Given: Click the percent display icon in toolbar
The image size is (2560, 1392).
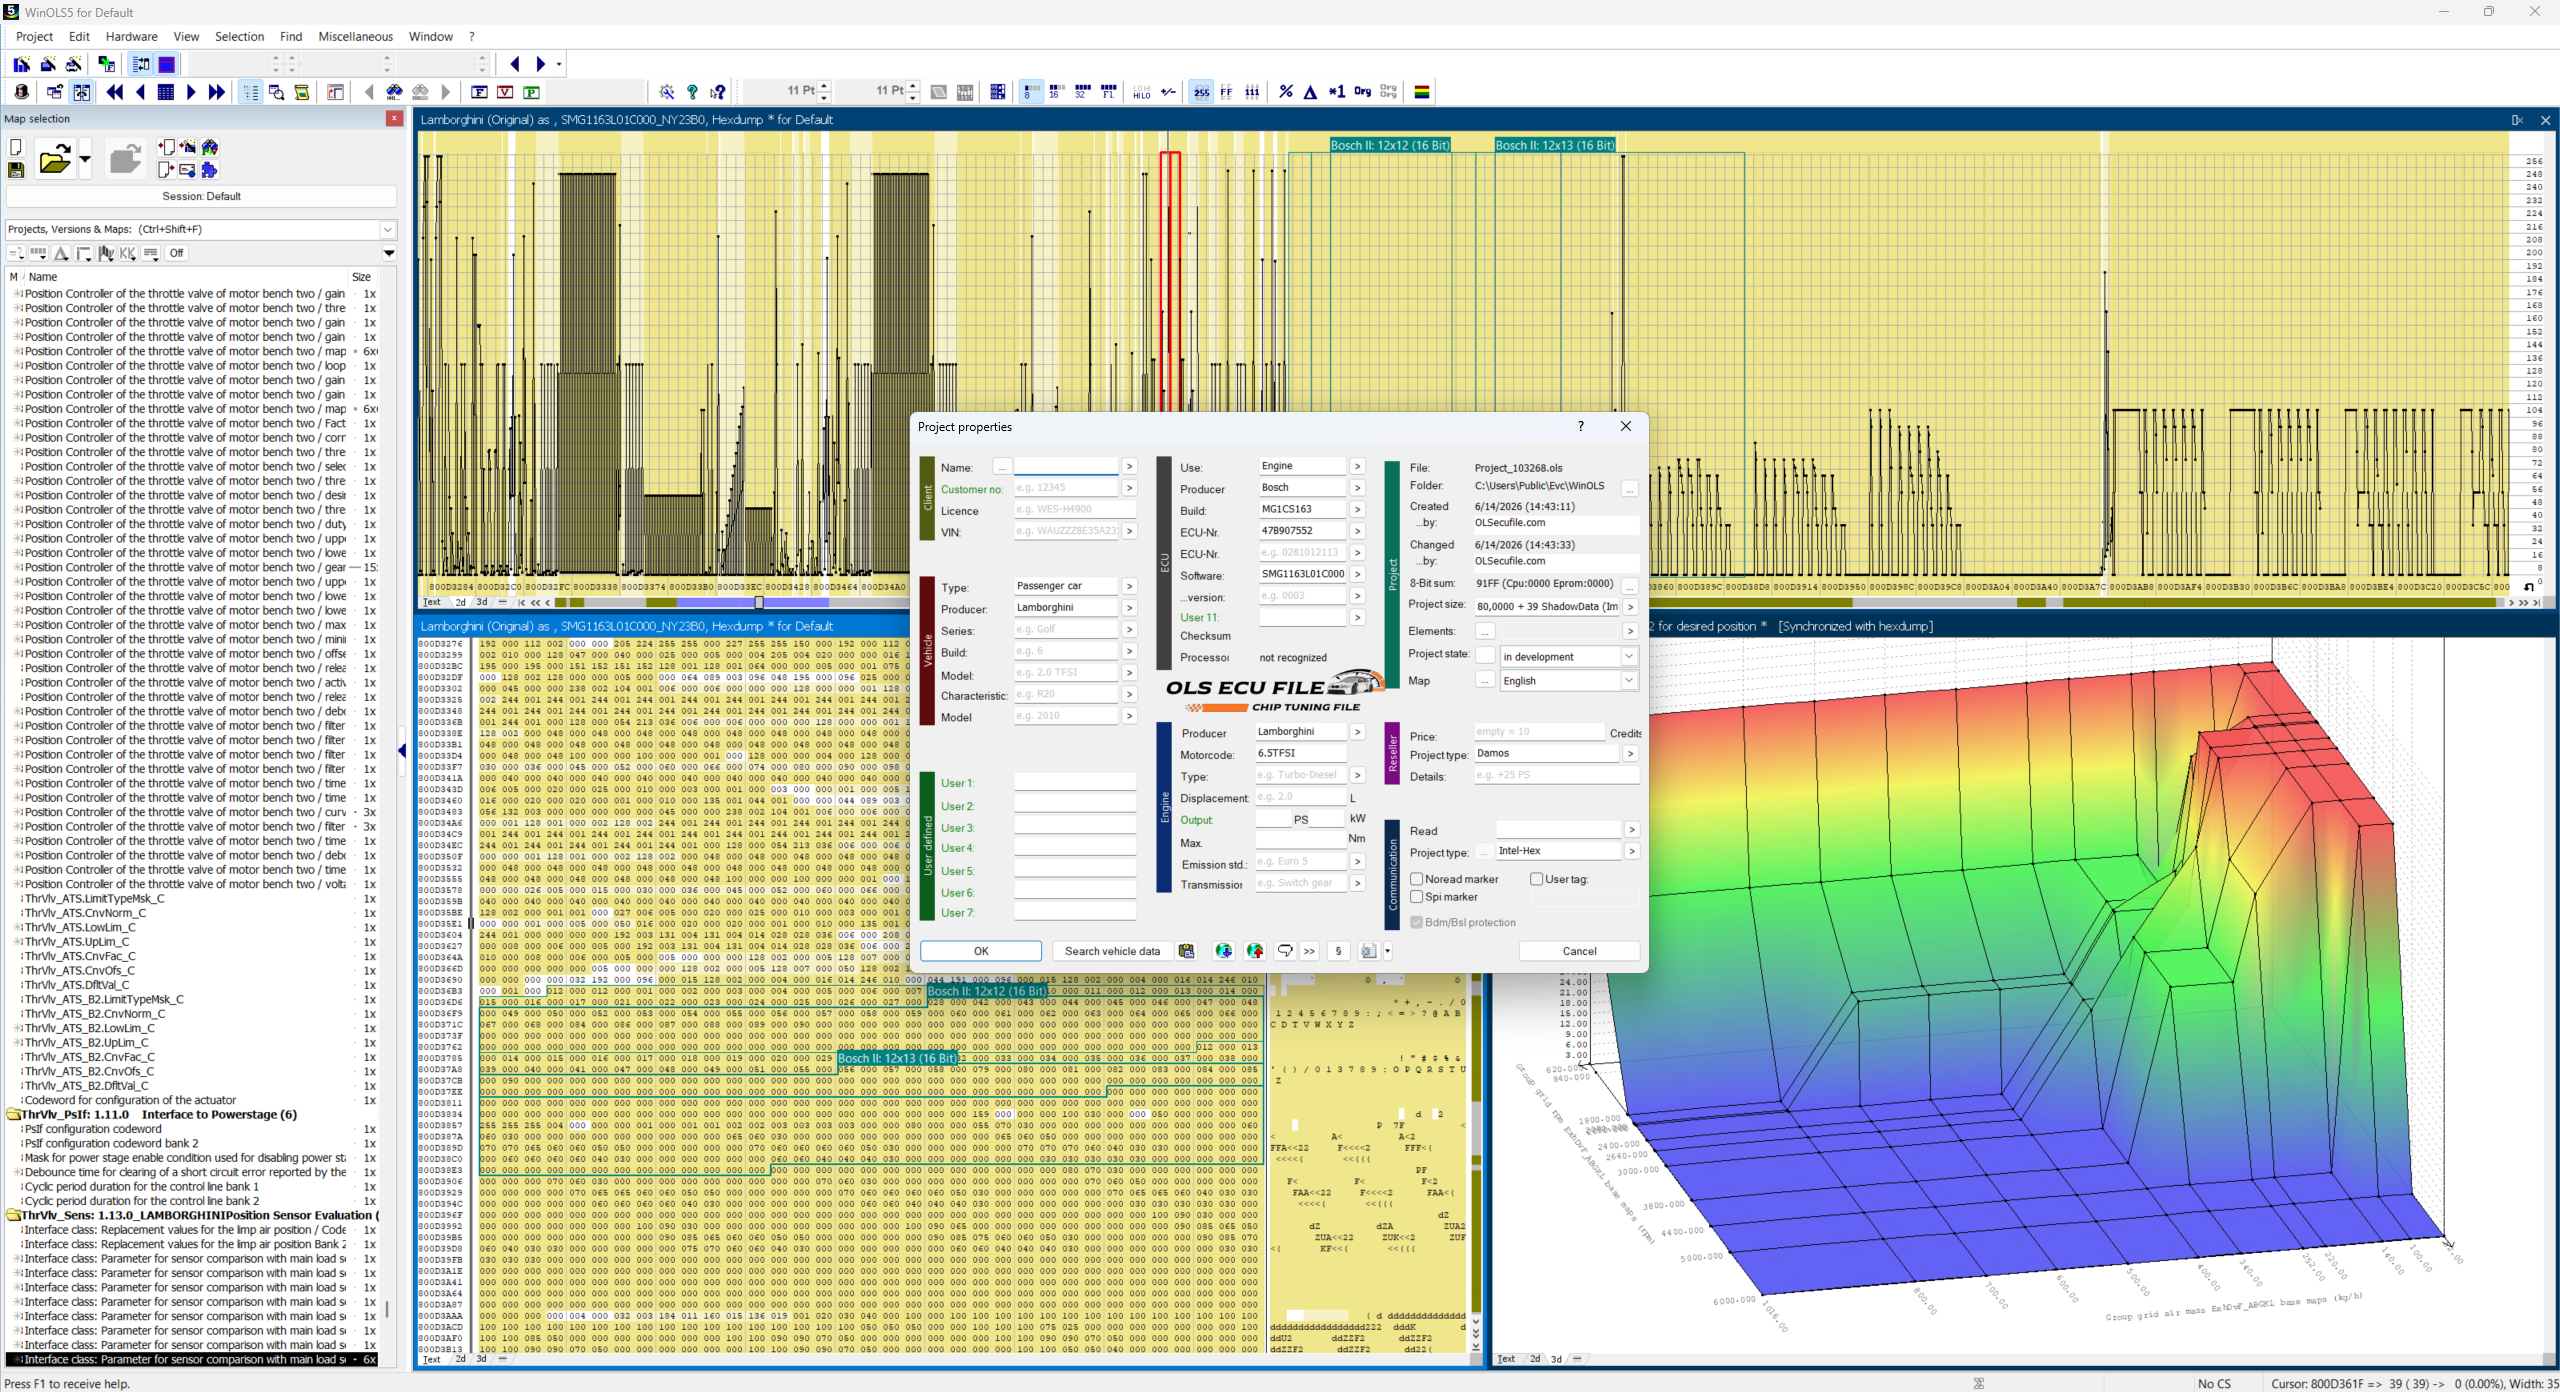Looking at the screenshot, I should (1286, 92).
